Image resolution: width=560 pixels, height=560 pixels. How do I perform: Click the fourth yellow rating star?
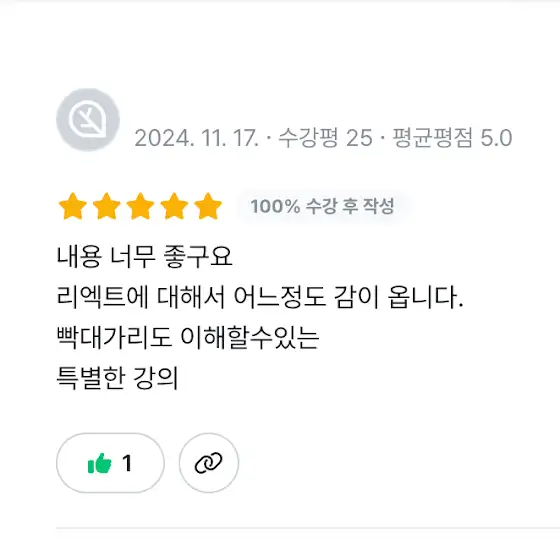click(x=174, y=206)
